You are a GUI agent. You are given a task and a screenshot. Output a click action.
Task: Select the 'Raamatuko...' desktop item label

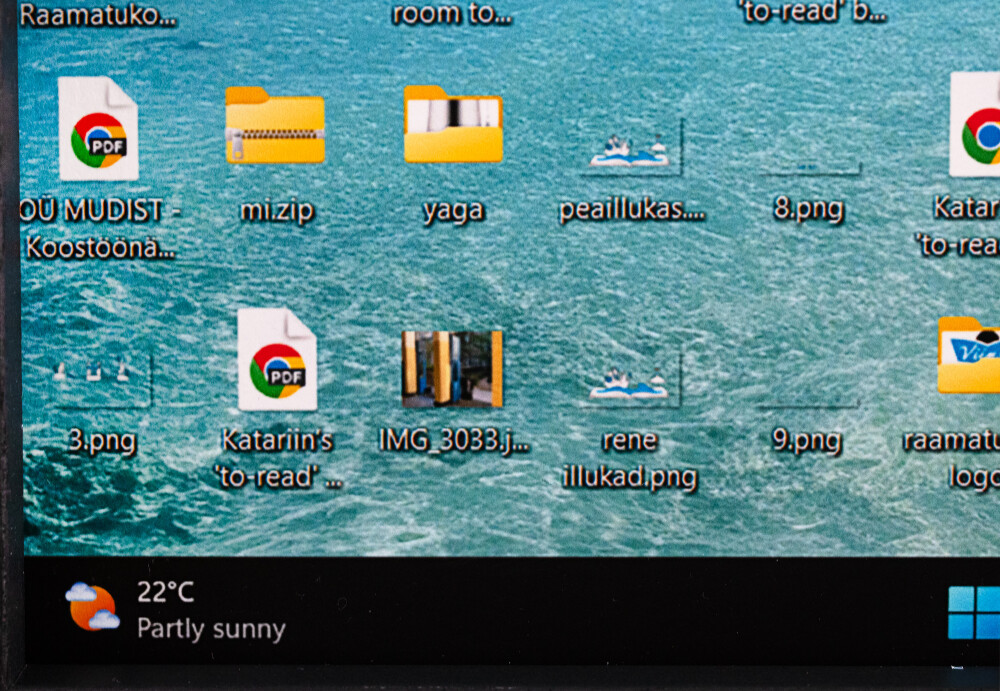pyautogui.click(x=98, y=15)
